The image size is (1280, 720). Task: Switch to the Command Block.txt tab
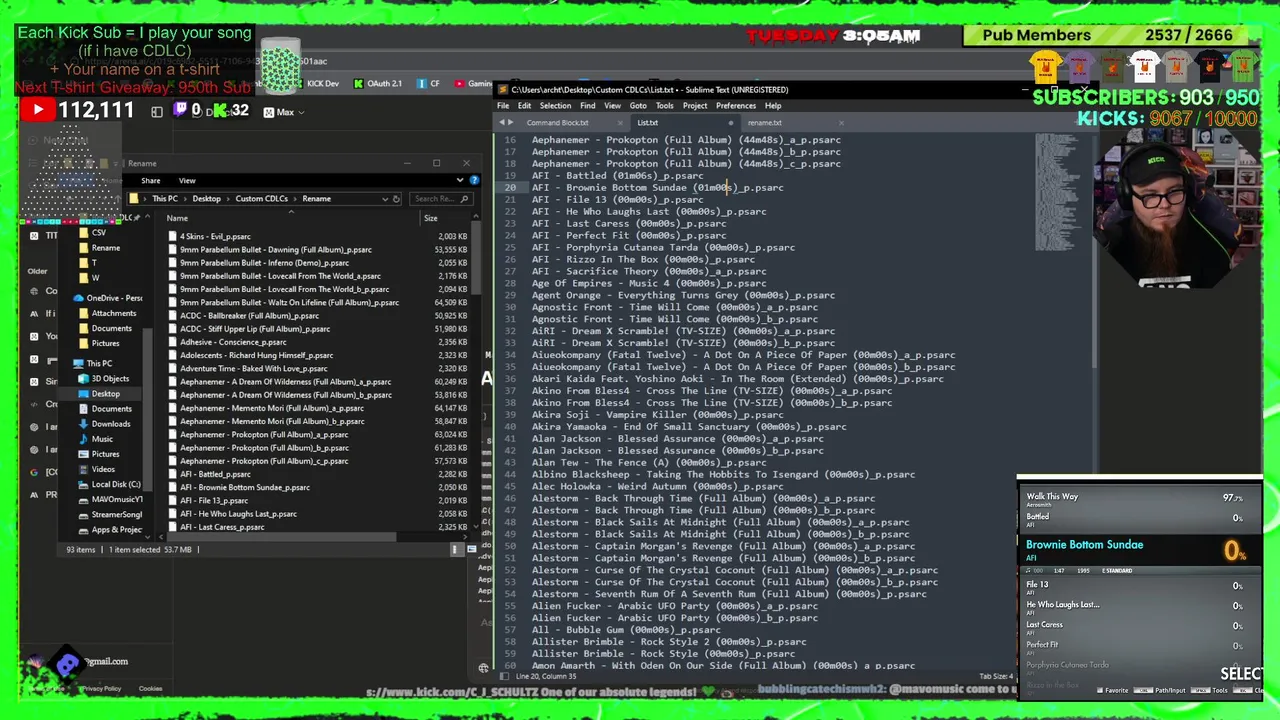tap(557, 123)
